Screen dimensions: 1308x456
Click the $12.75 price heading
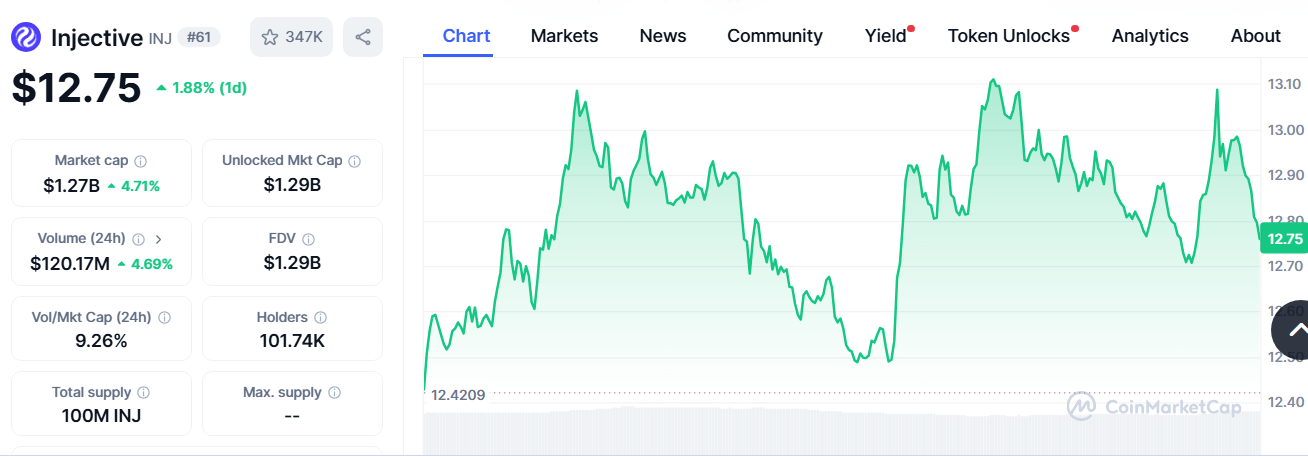point(76,88)
